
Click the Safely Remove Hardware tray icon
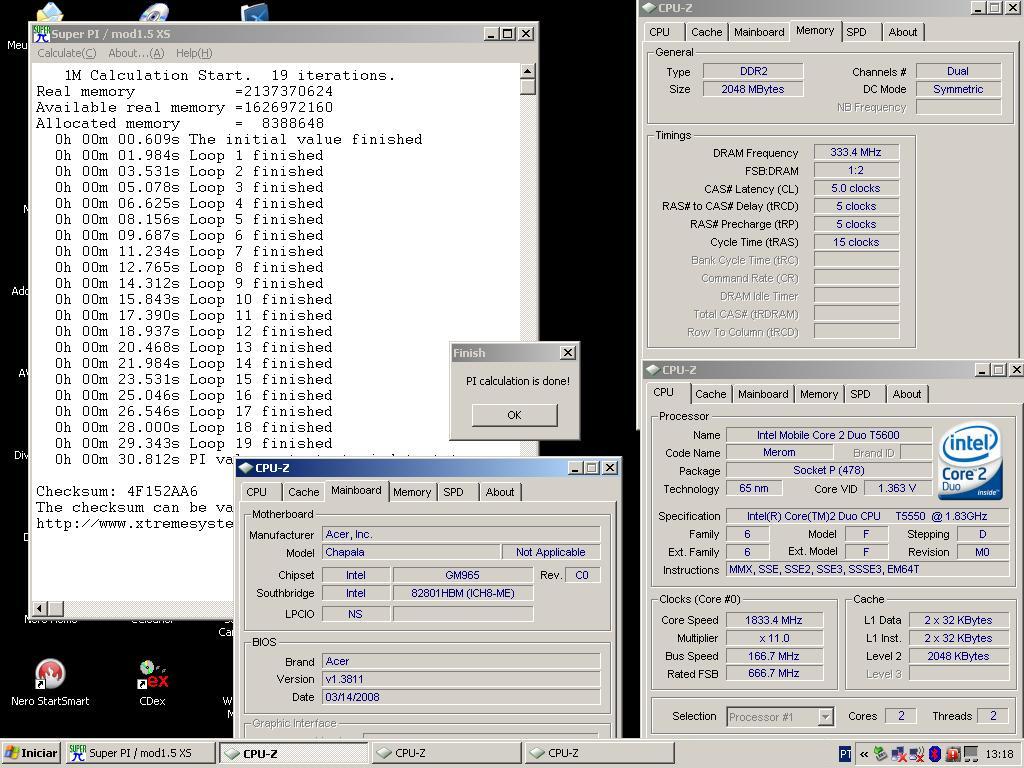pyautogui.click(x=880, y=754)
